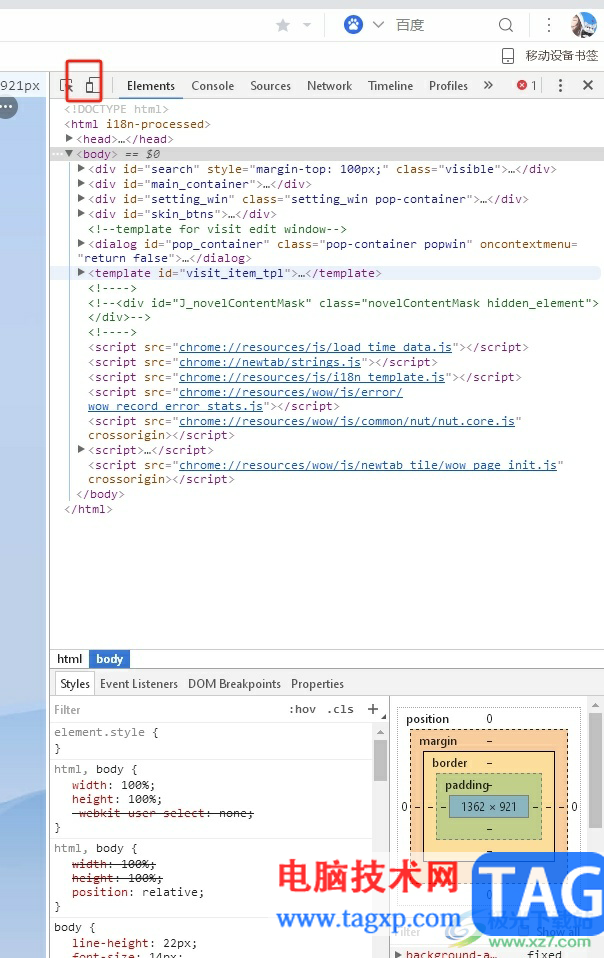Screen dimensions: 604x958
Task: Click the red error count indicator
Action: (526, 86)
